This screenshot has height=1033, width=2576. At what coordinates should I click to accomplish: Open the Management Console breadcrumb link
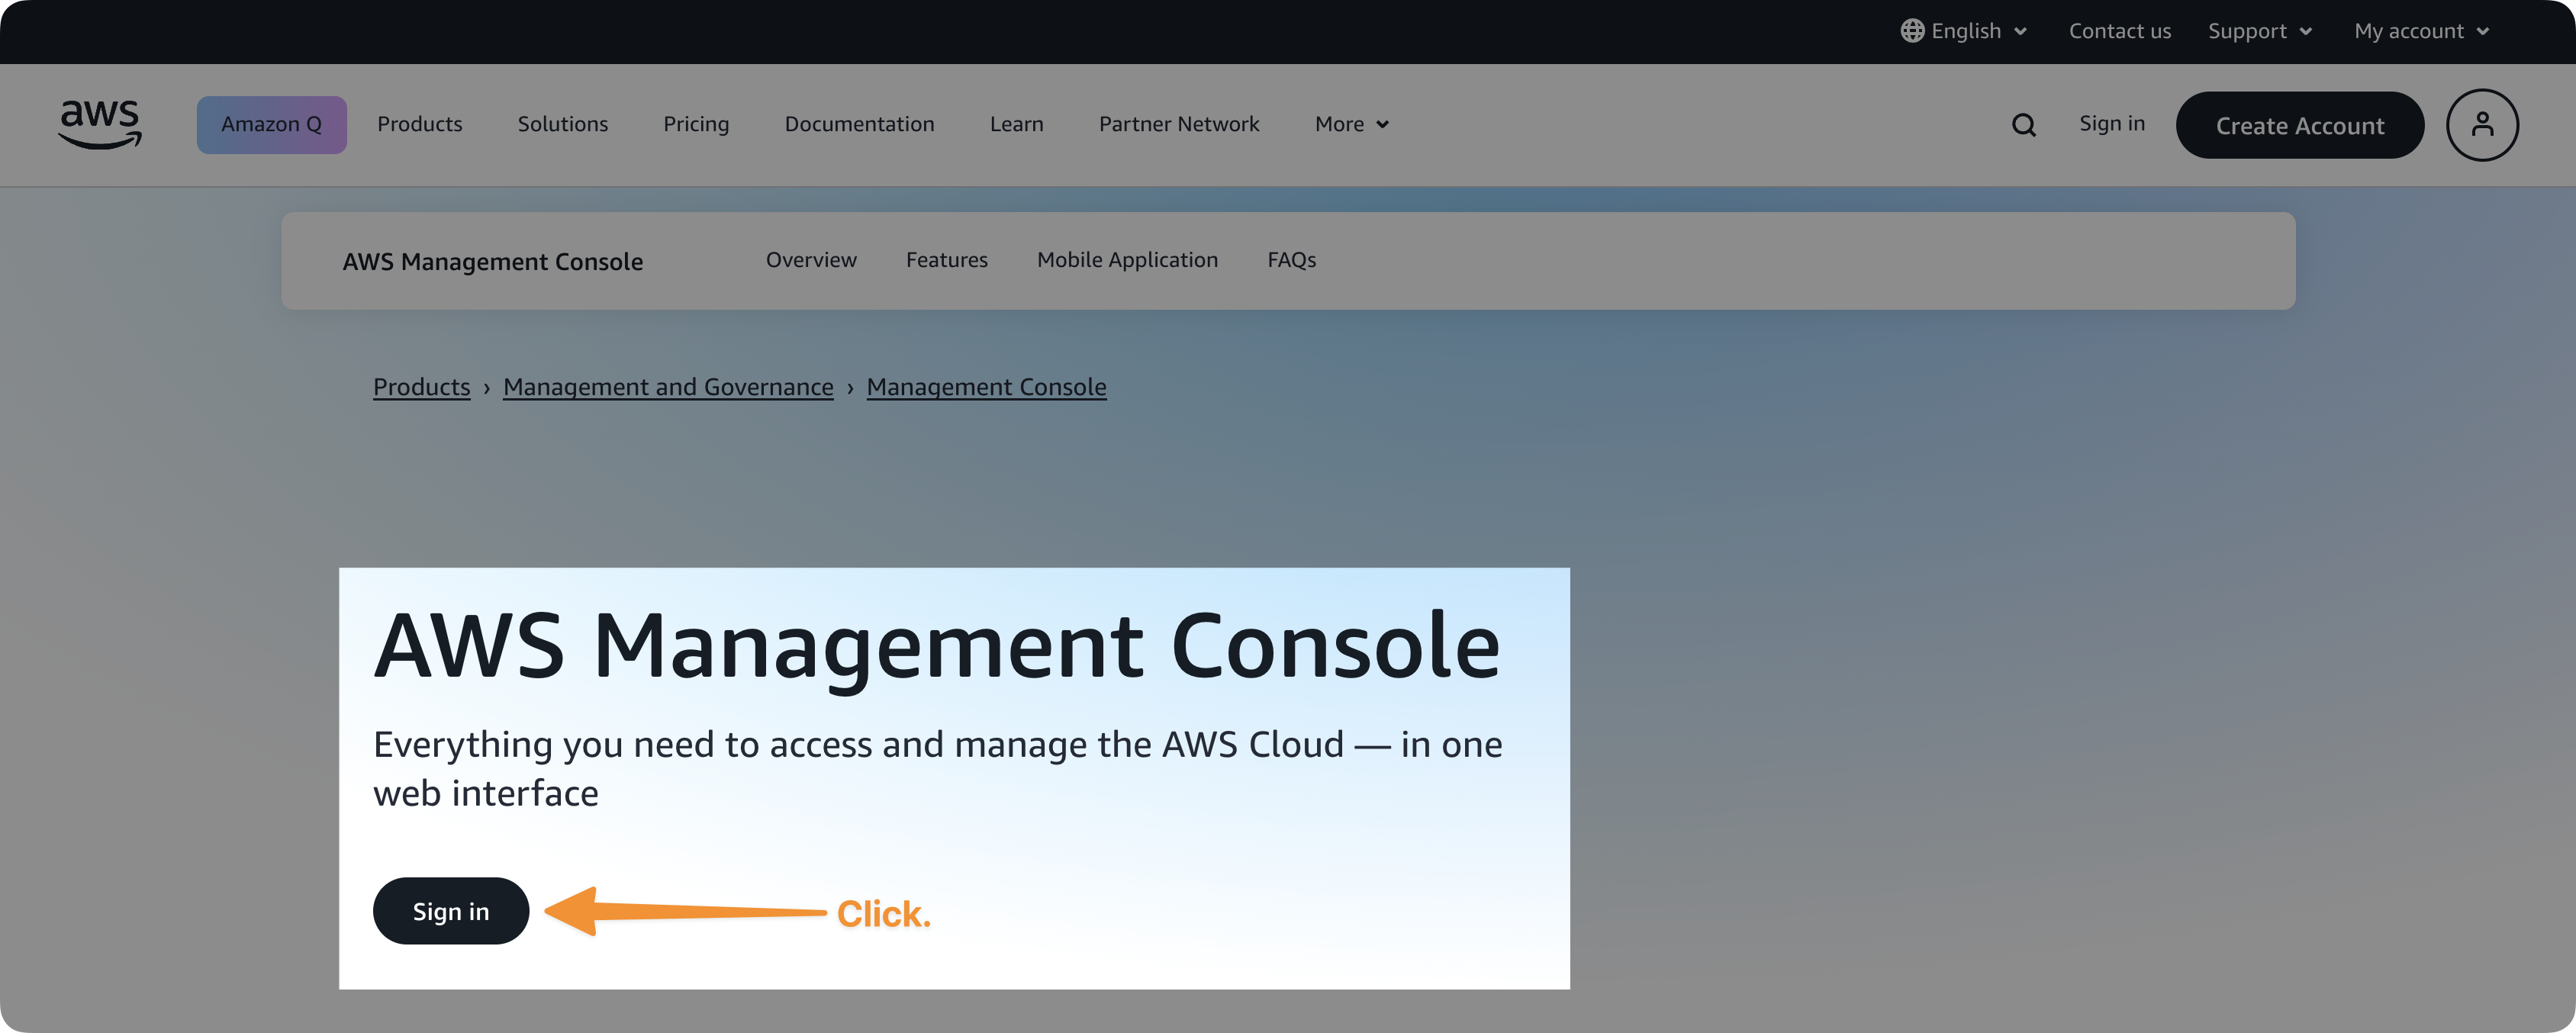986,386
